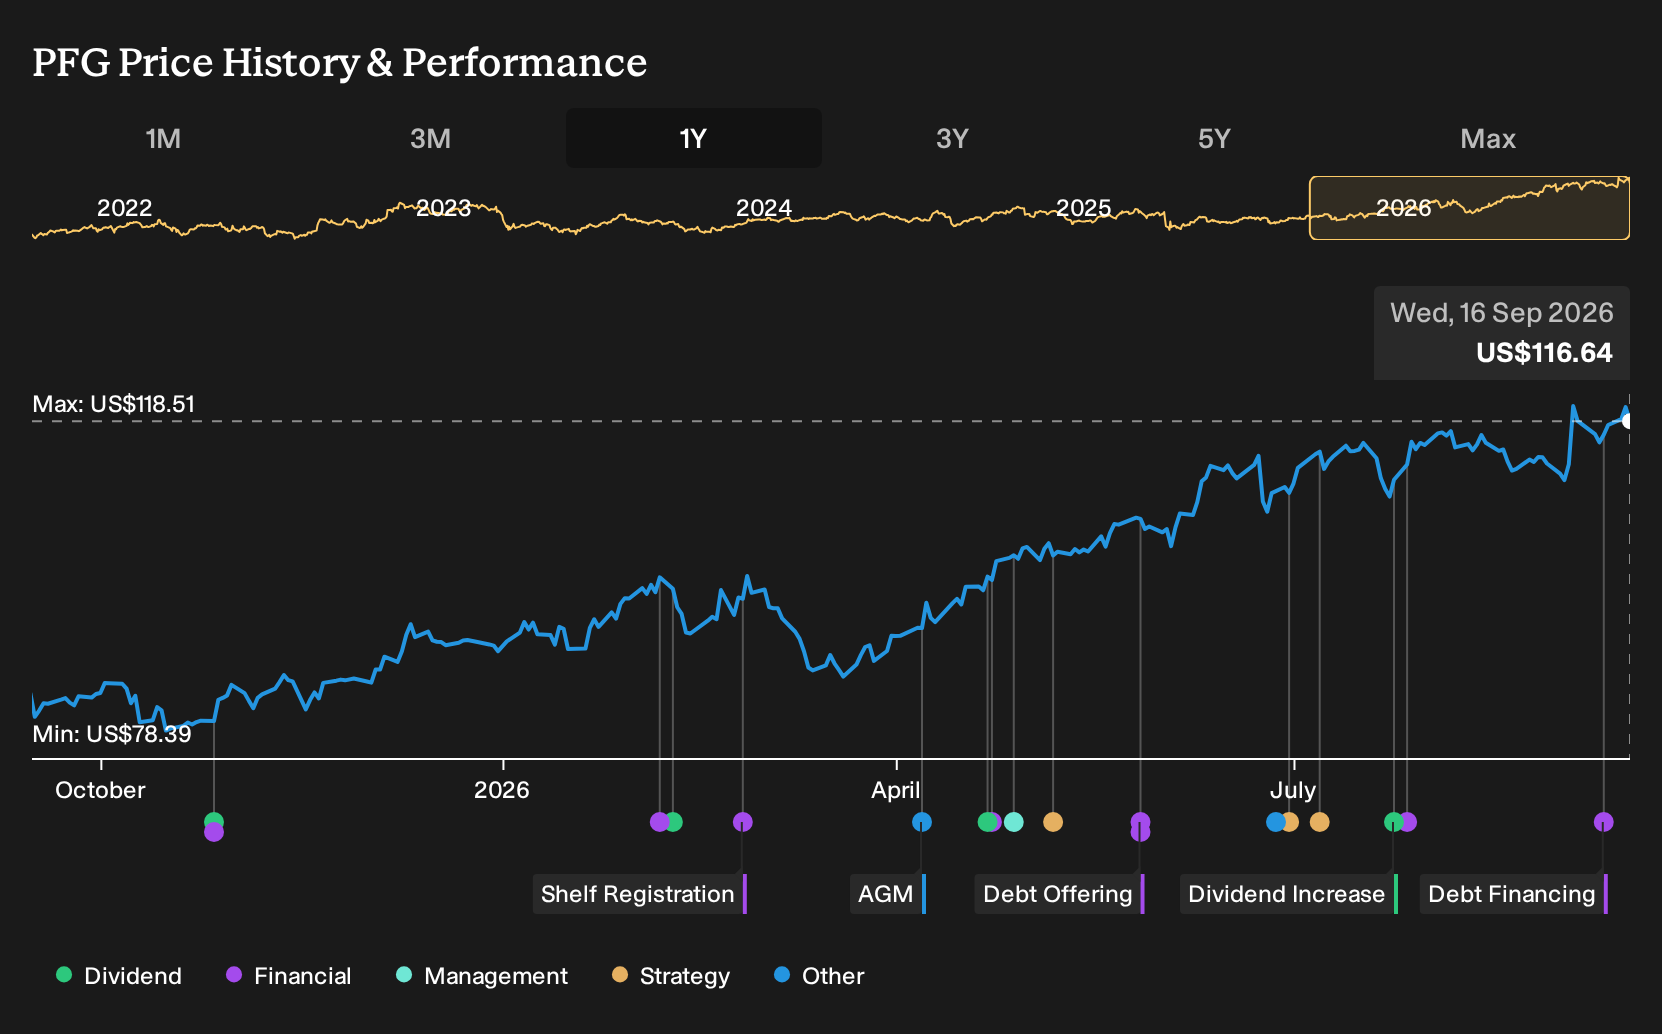Click the 2025 label on the overview timeline
The height and width of the screenshot is (1034, 1662).
[1084, 208]
